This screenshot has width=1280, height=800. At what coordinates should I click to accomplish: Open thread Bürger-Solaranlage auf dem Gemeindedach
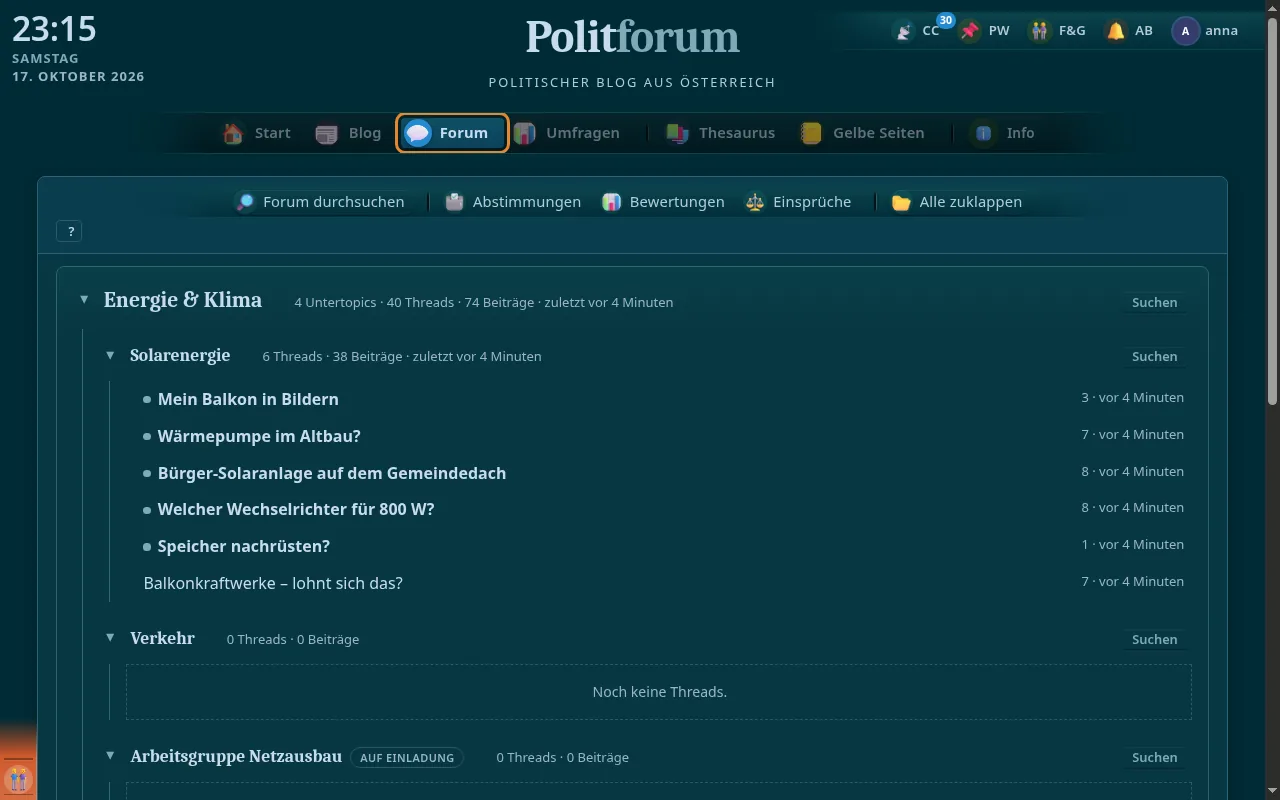pos(332,473)
